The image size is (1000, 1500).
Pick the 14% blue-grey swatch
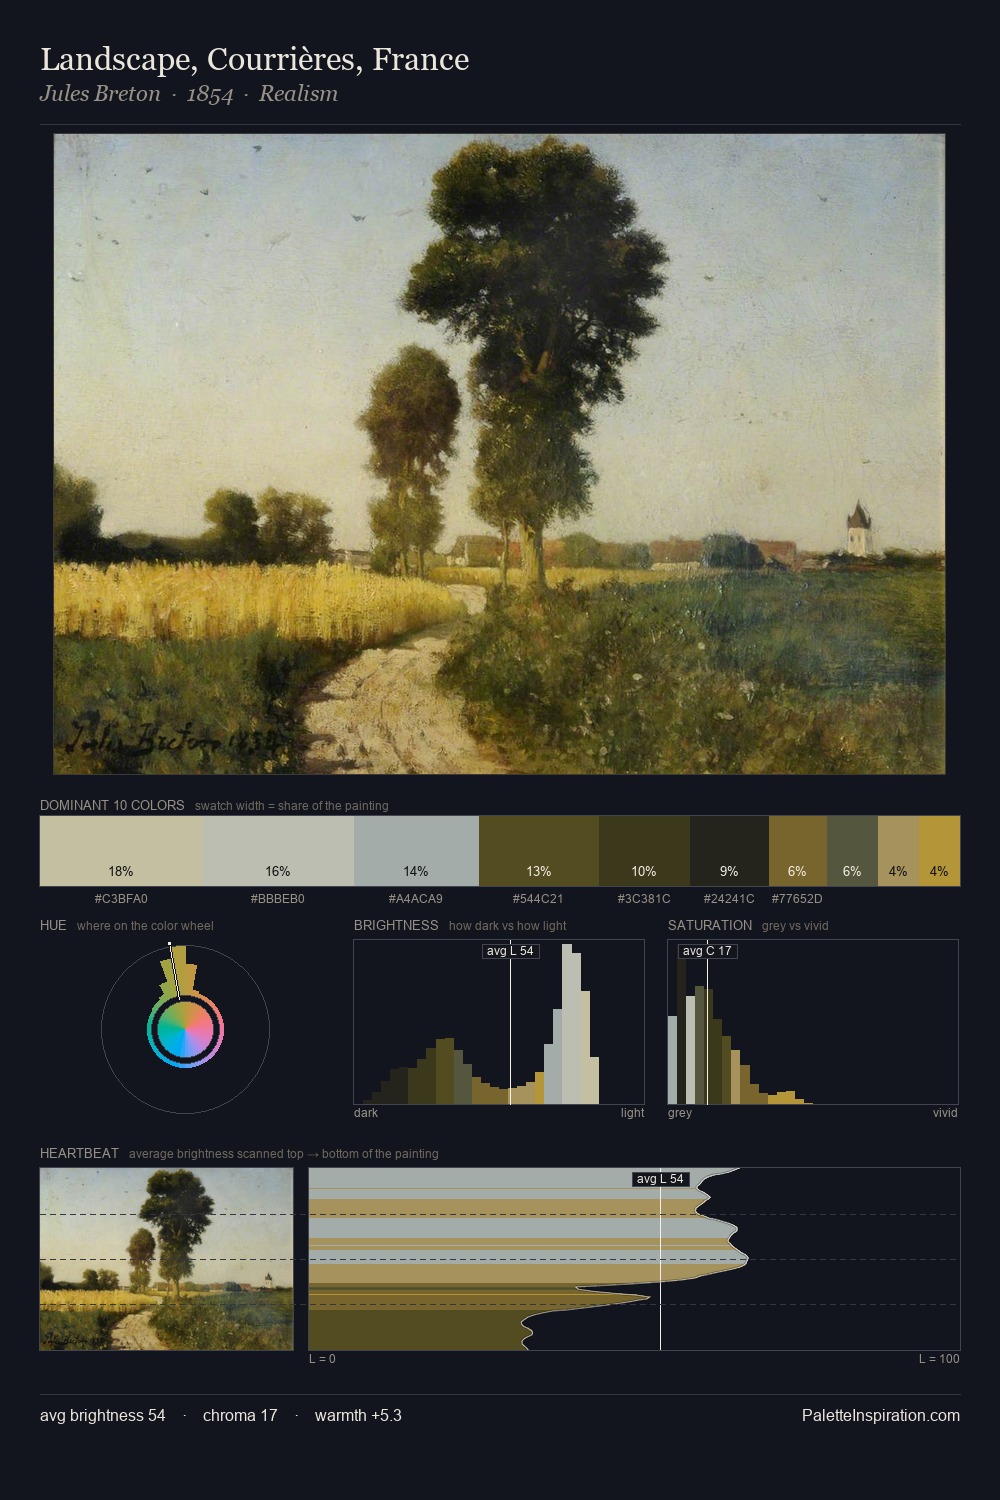(x=416, y=851)
